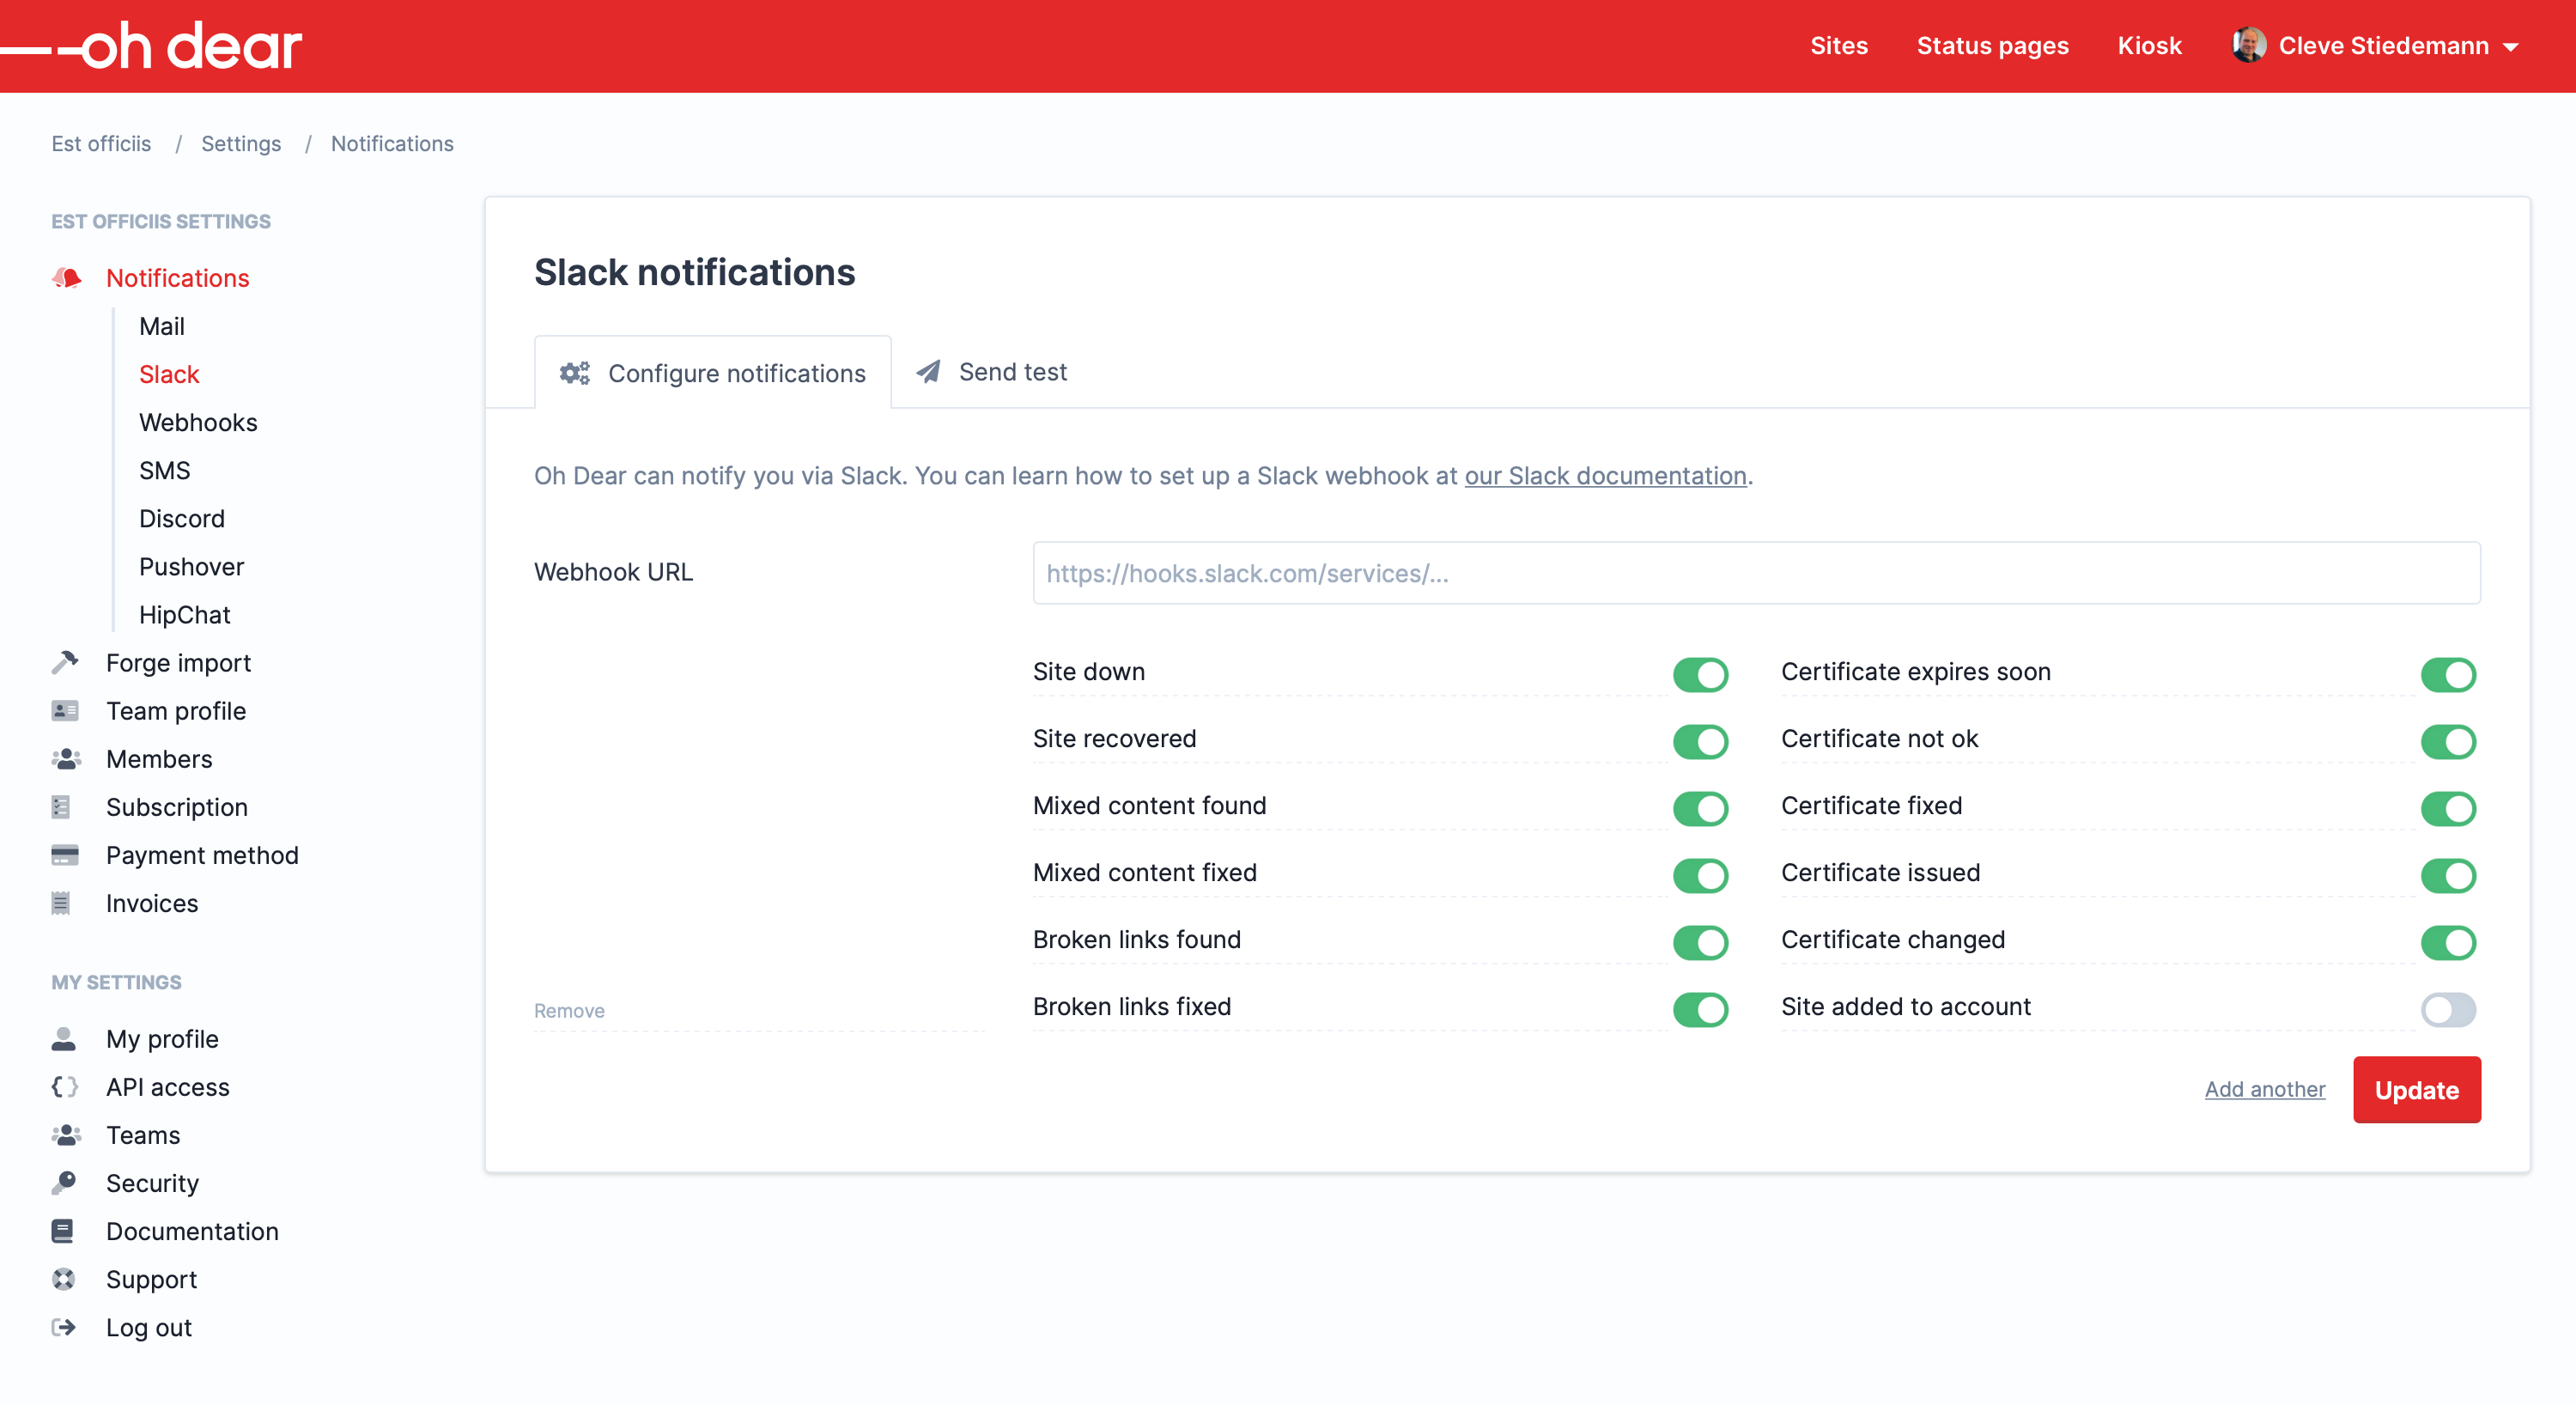Open our Slack documentation link

coord(1605,476)
